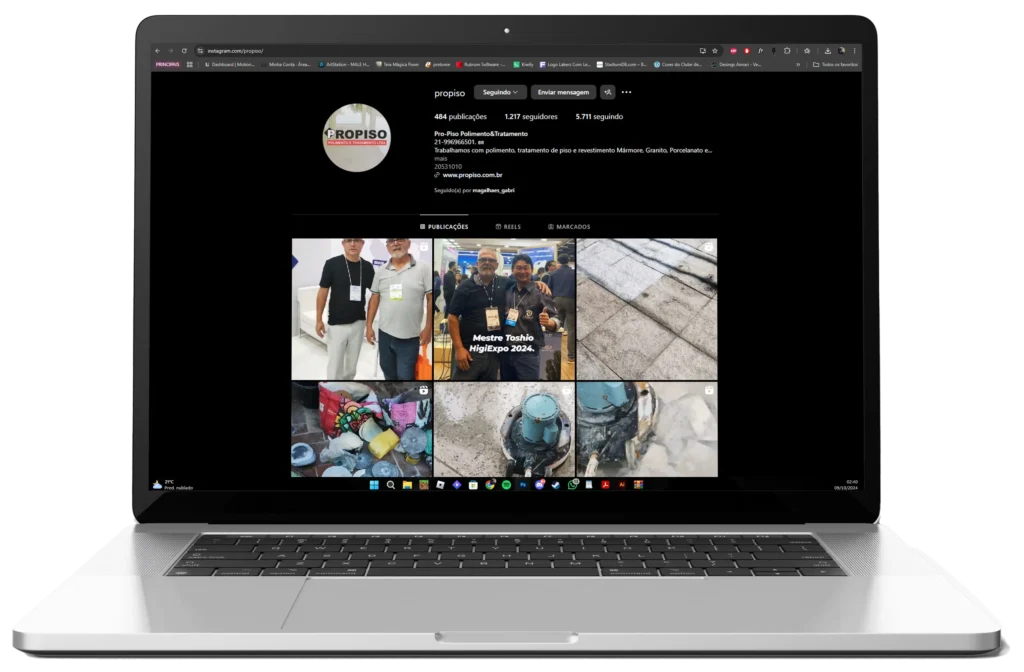Open the taskbar clock and date
This screenshot has width=1024, height=672.
click(x=846, y=485)
